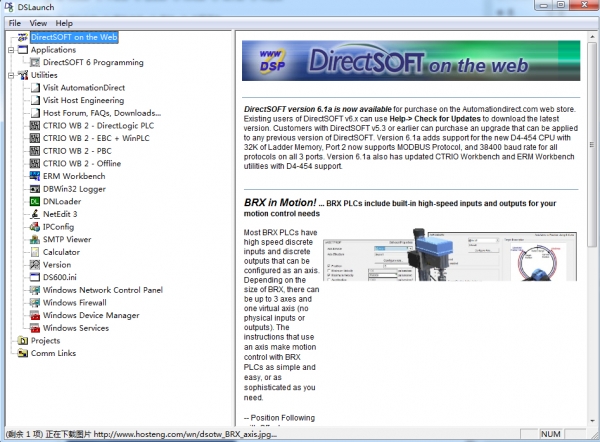This screenshot has width=600, height=442.
Task: Click the CTRIO WB 2 - PBC icon
Action: click(35, 151)
